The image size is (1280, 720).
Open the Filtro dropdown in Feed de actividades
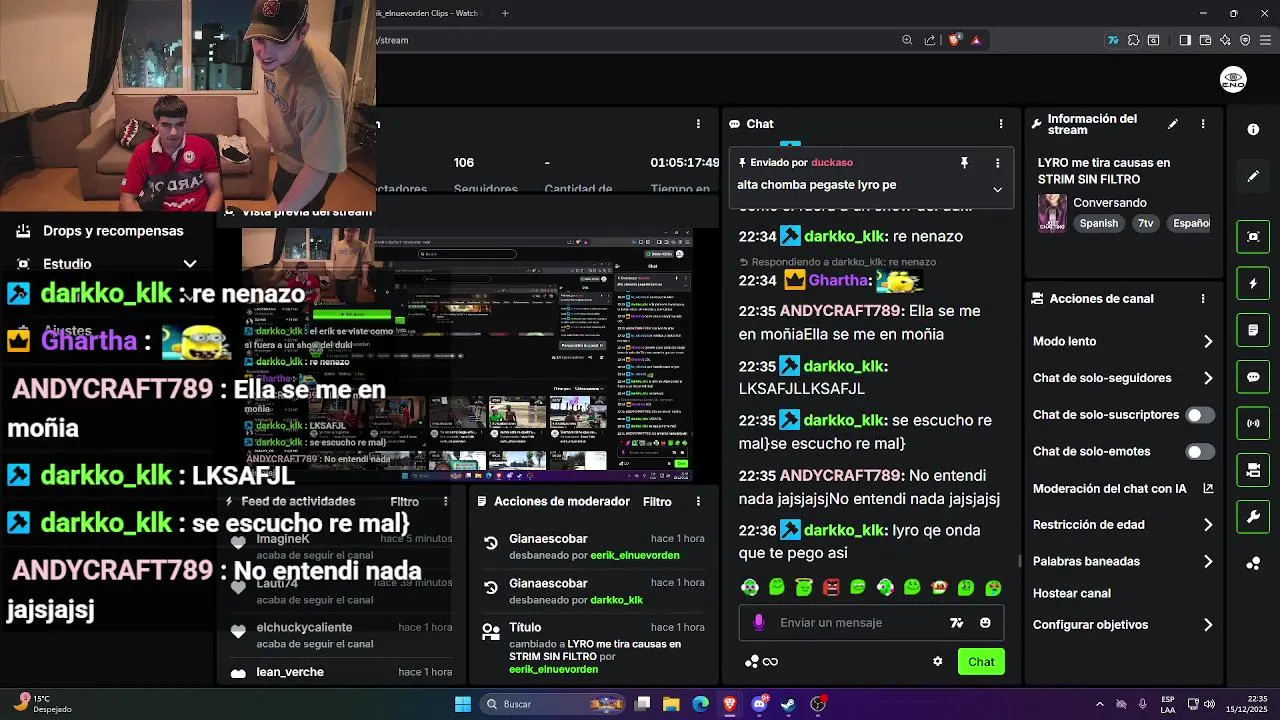tap(404, 501)
